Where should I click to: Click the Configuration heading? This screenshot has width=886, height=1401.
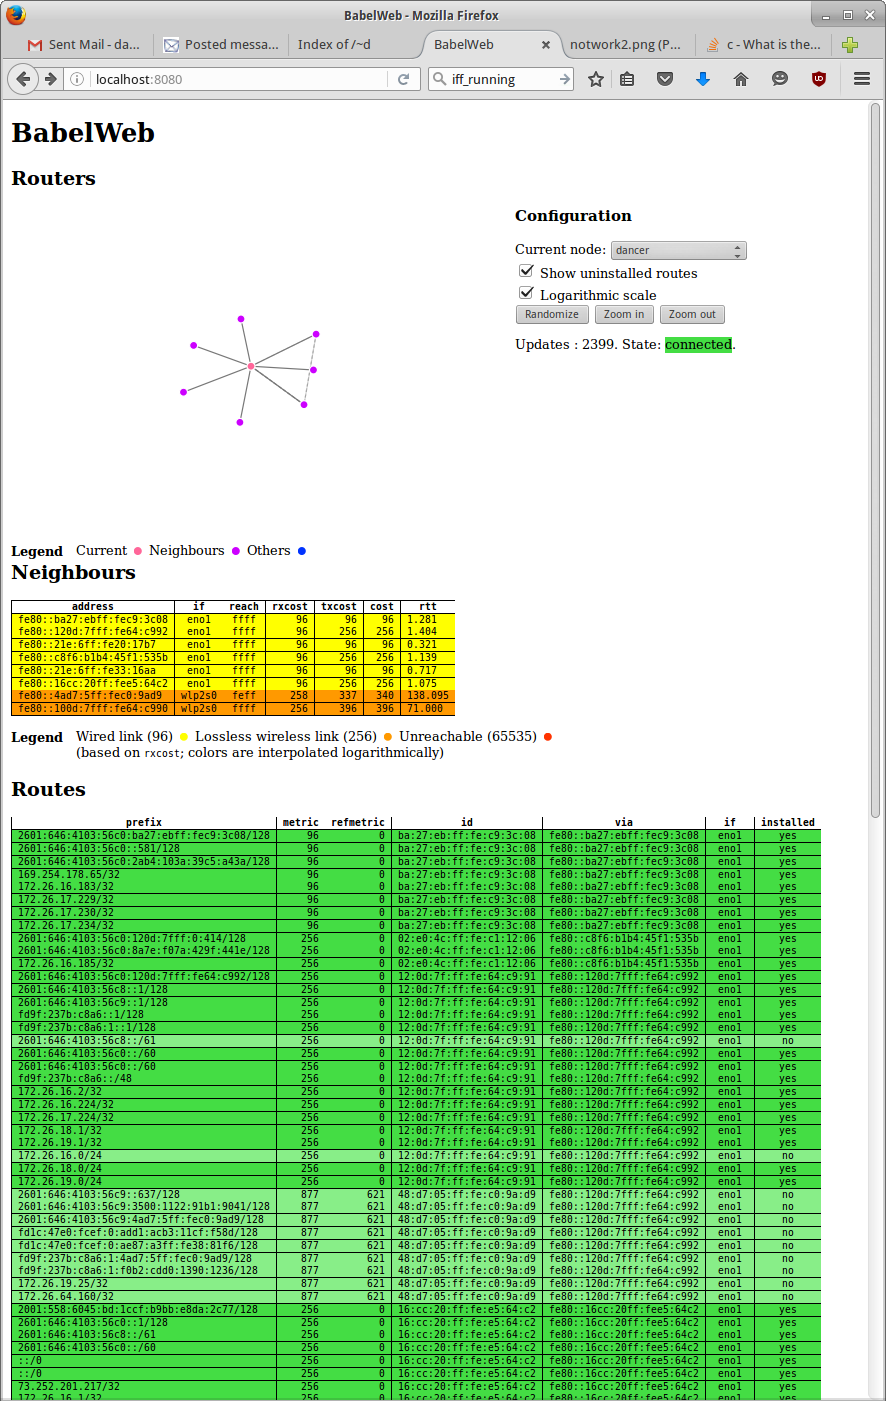tap(573, 216)
